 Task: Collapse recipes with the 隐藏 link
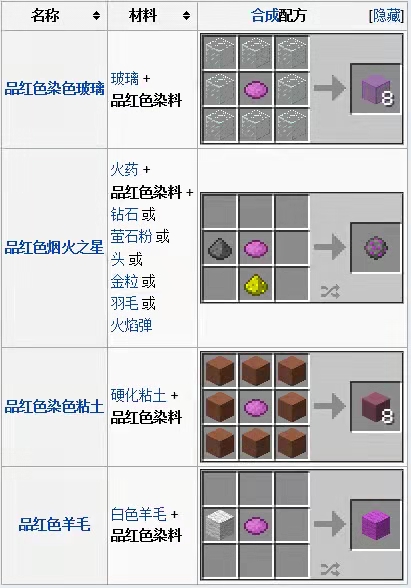386,16
